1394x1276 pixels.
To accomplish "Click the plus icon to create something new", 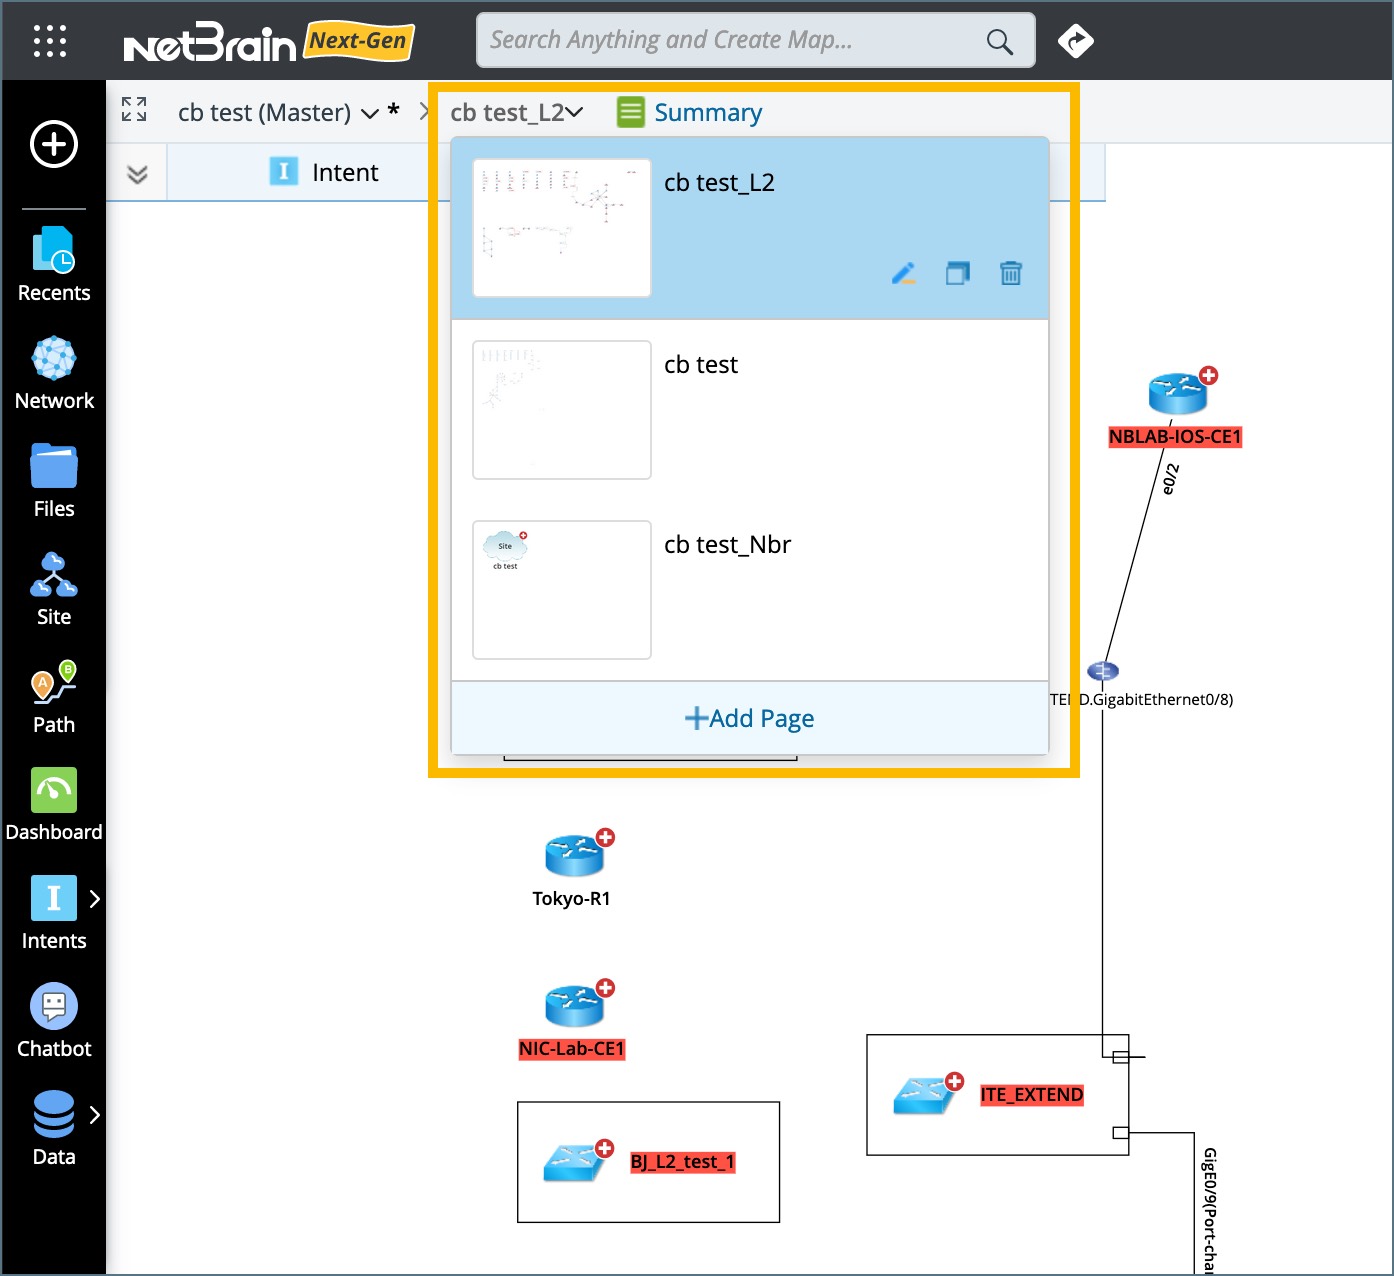I will tap(52, 145).
